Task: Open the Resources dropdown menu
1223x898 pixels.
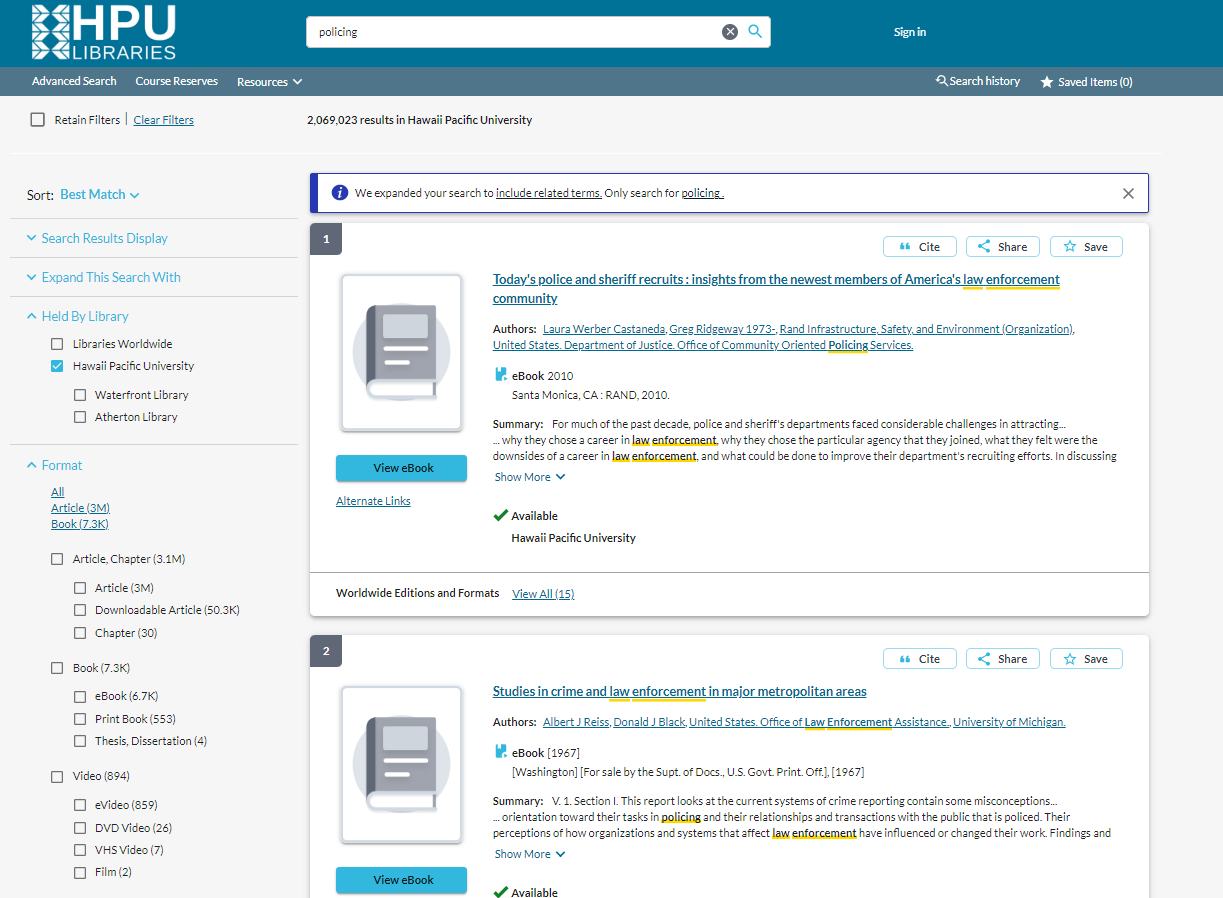Action: [269, 82]
